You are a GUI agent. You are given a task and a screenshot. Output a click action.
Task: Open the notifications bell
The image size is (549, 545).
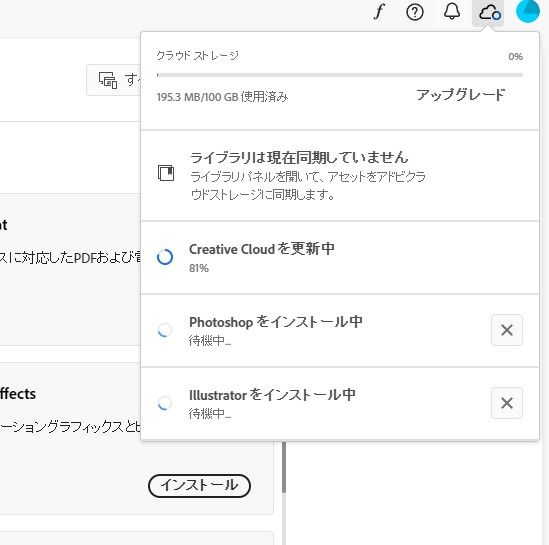(x=452, y=12)
